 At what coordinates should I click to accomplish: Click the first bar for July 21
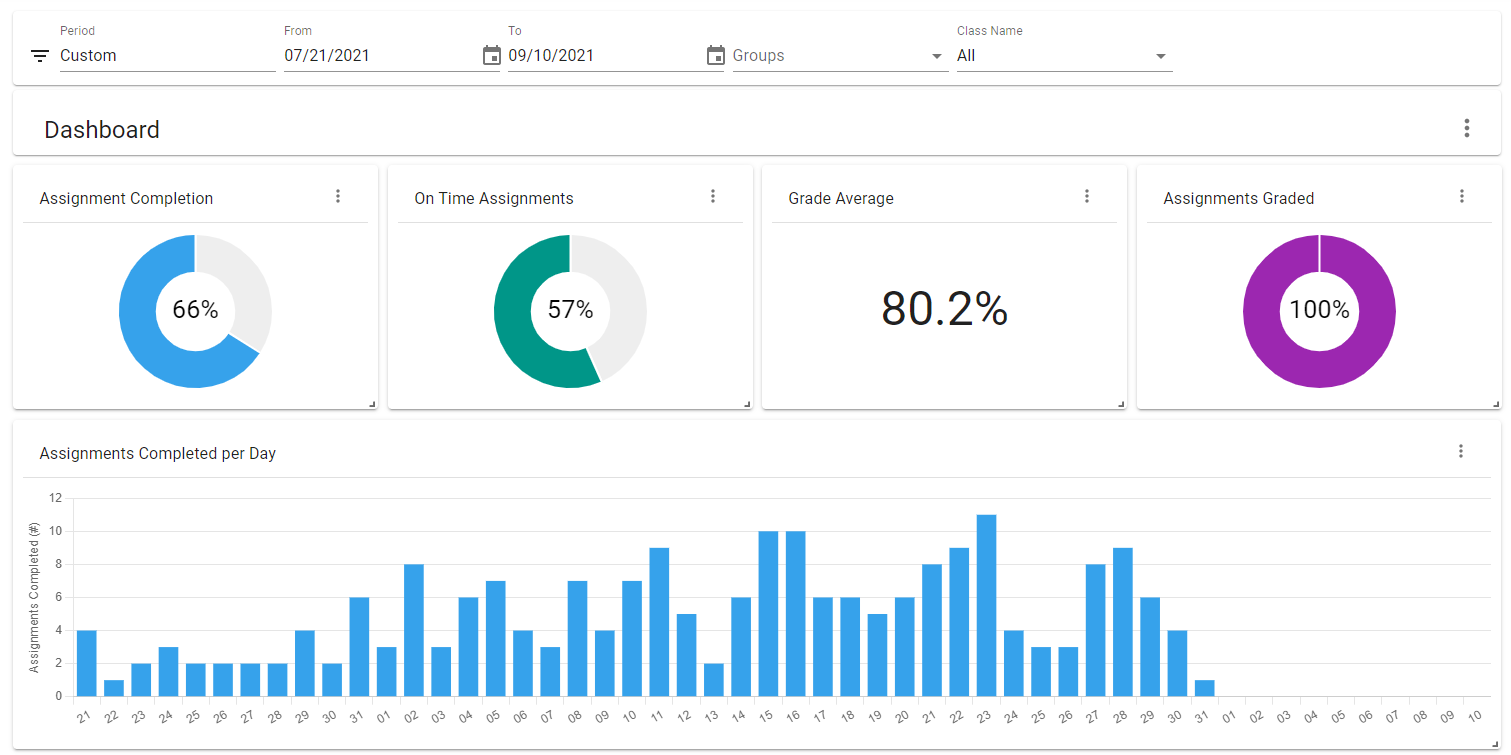point(87,663)
